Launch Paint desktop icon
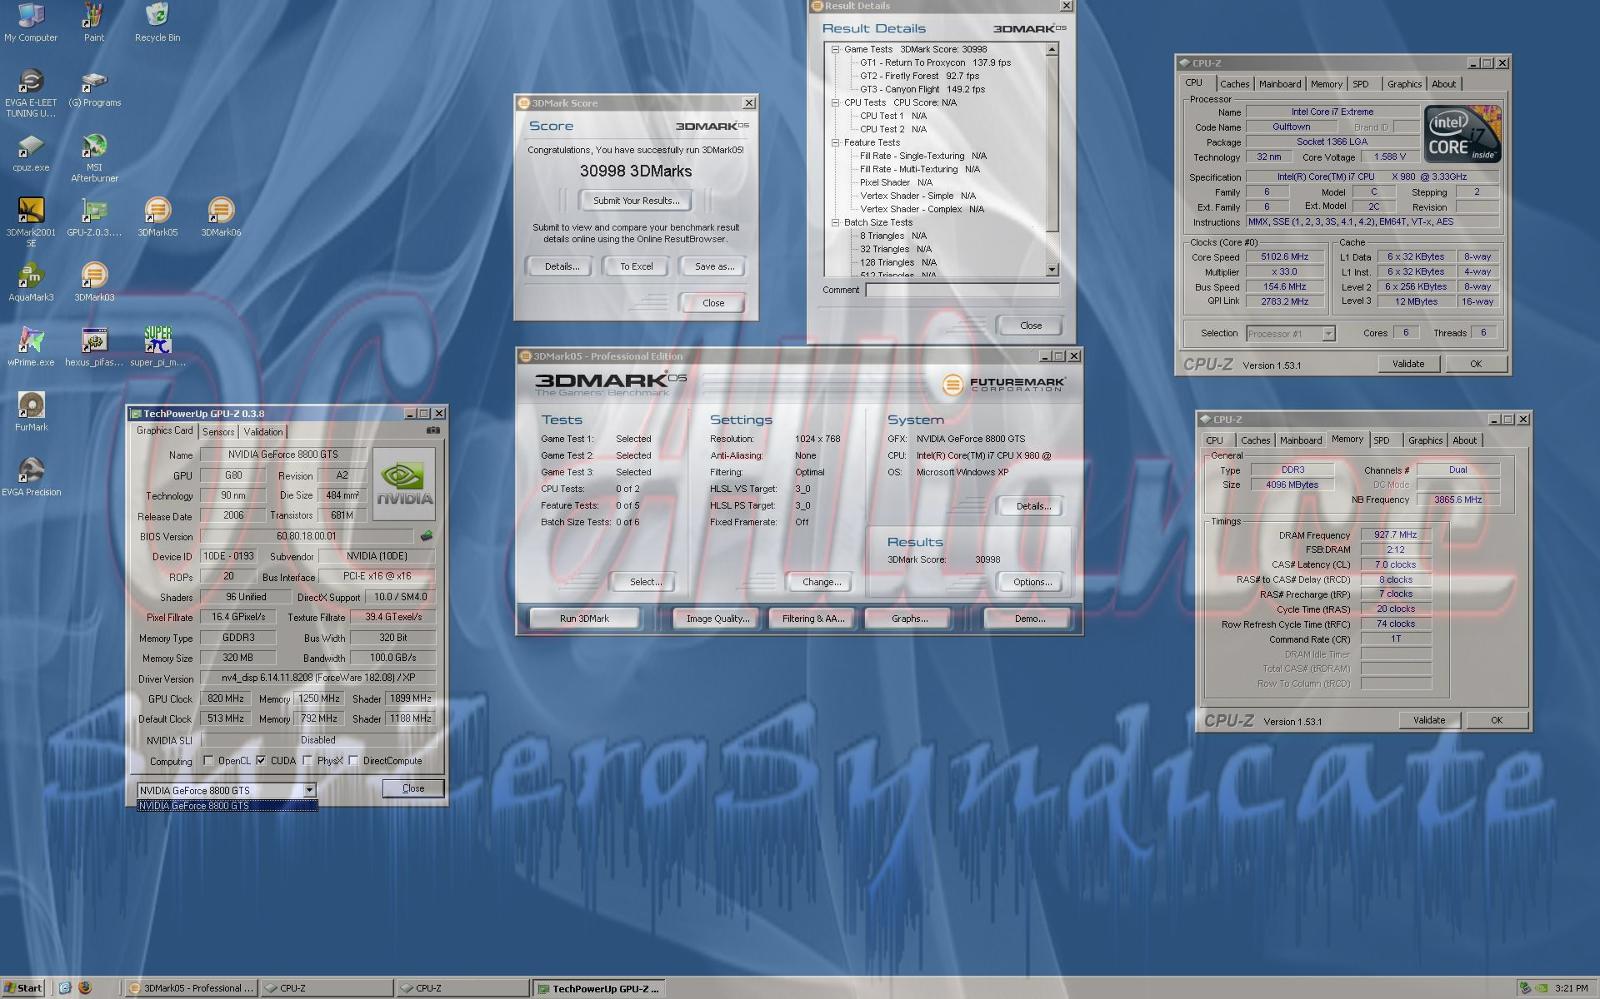1600x999 pixels. (x=94, y=22)
